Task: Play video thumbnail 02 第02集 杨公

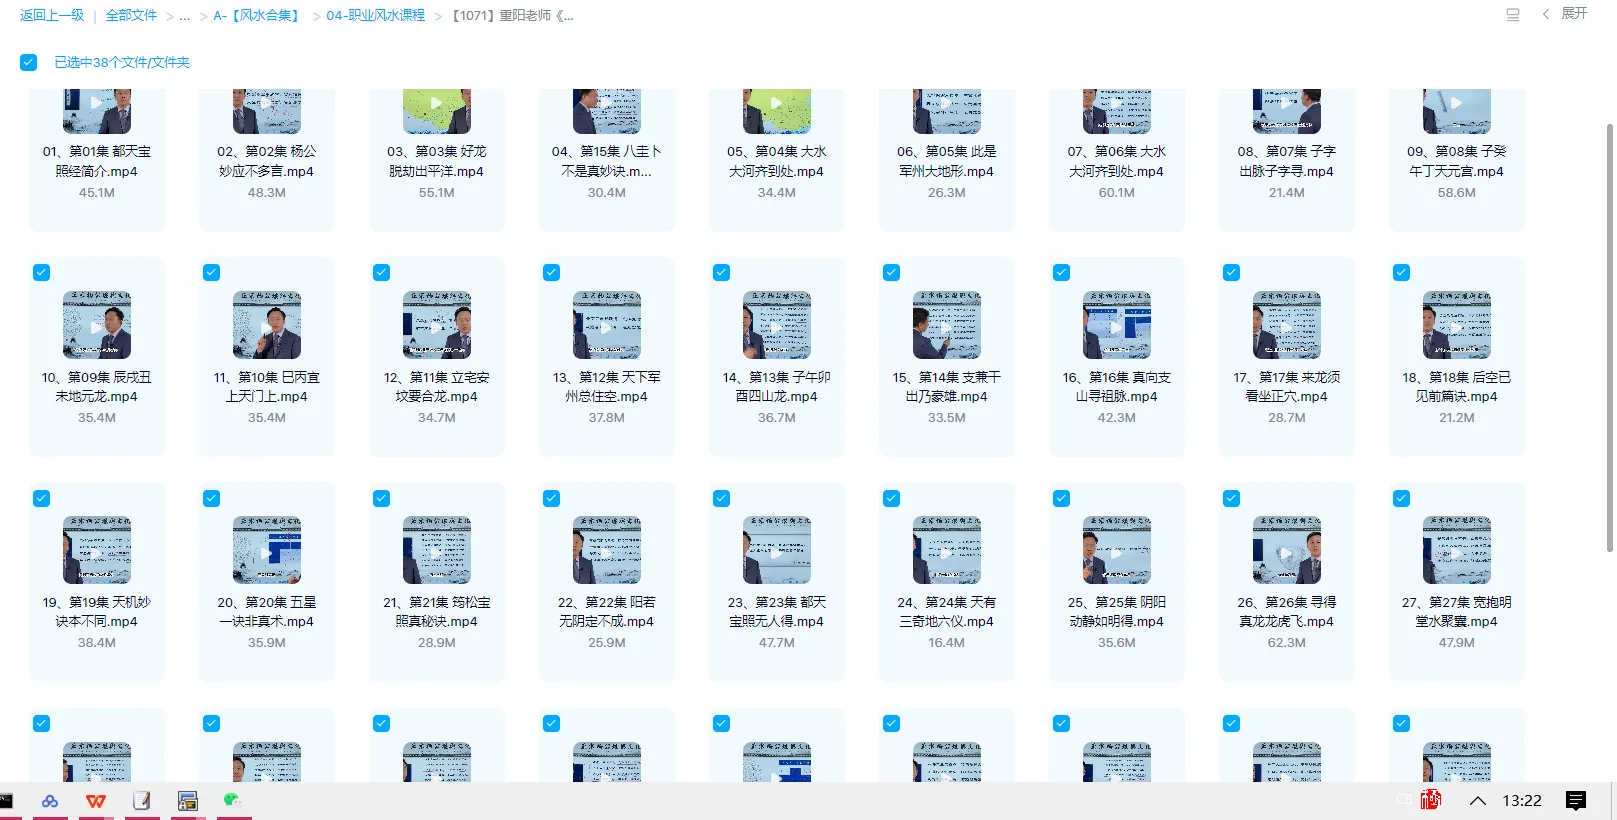Action: [267, 110]
